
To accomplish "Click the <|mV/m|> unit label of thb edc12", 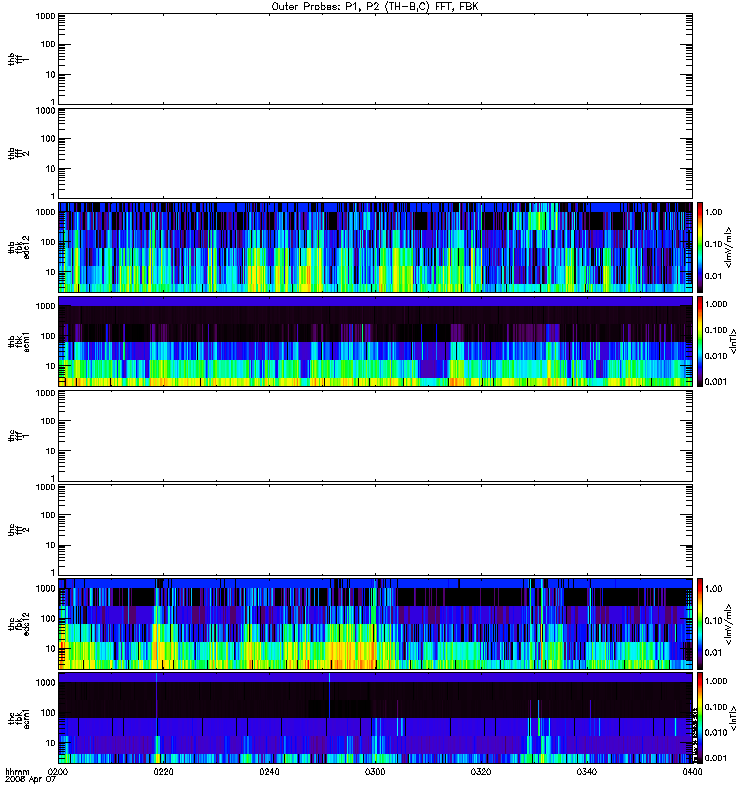I will pyautogui.click(x=729, y=247).
